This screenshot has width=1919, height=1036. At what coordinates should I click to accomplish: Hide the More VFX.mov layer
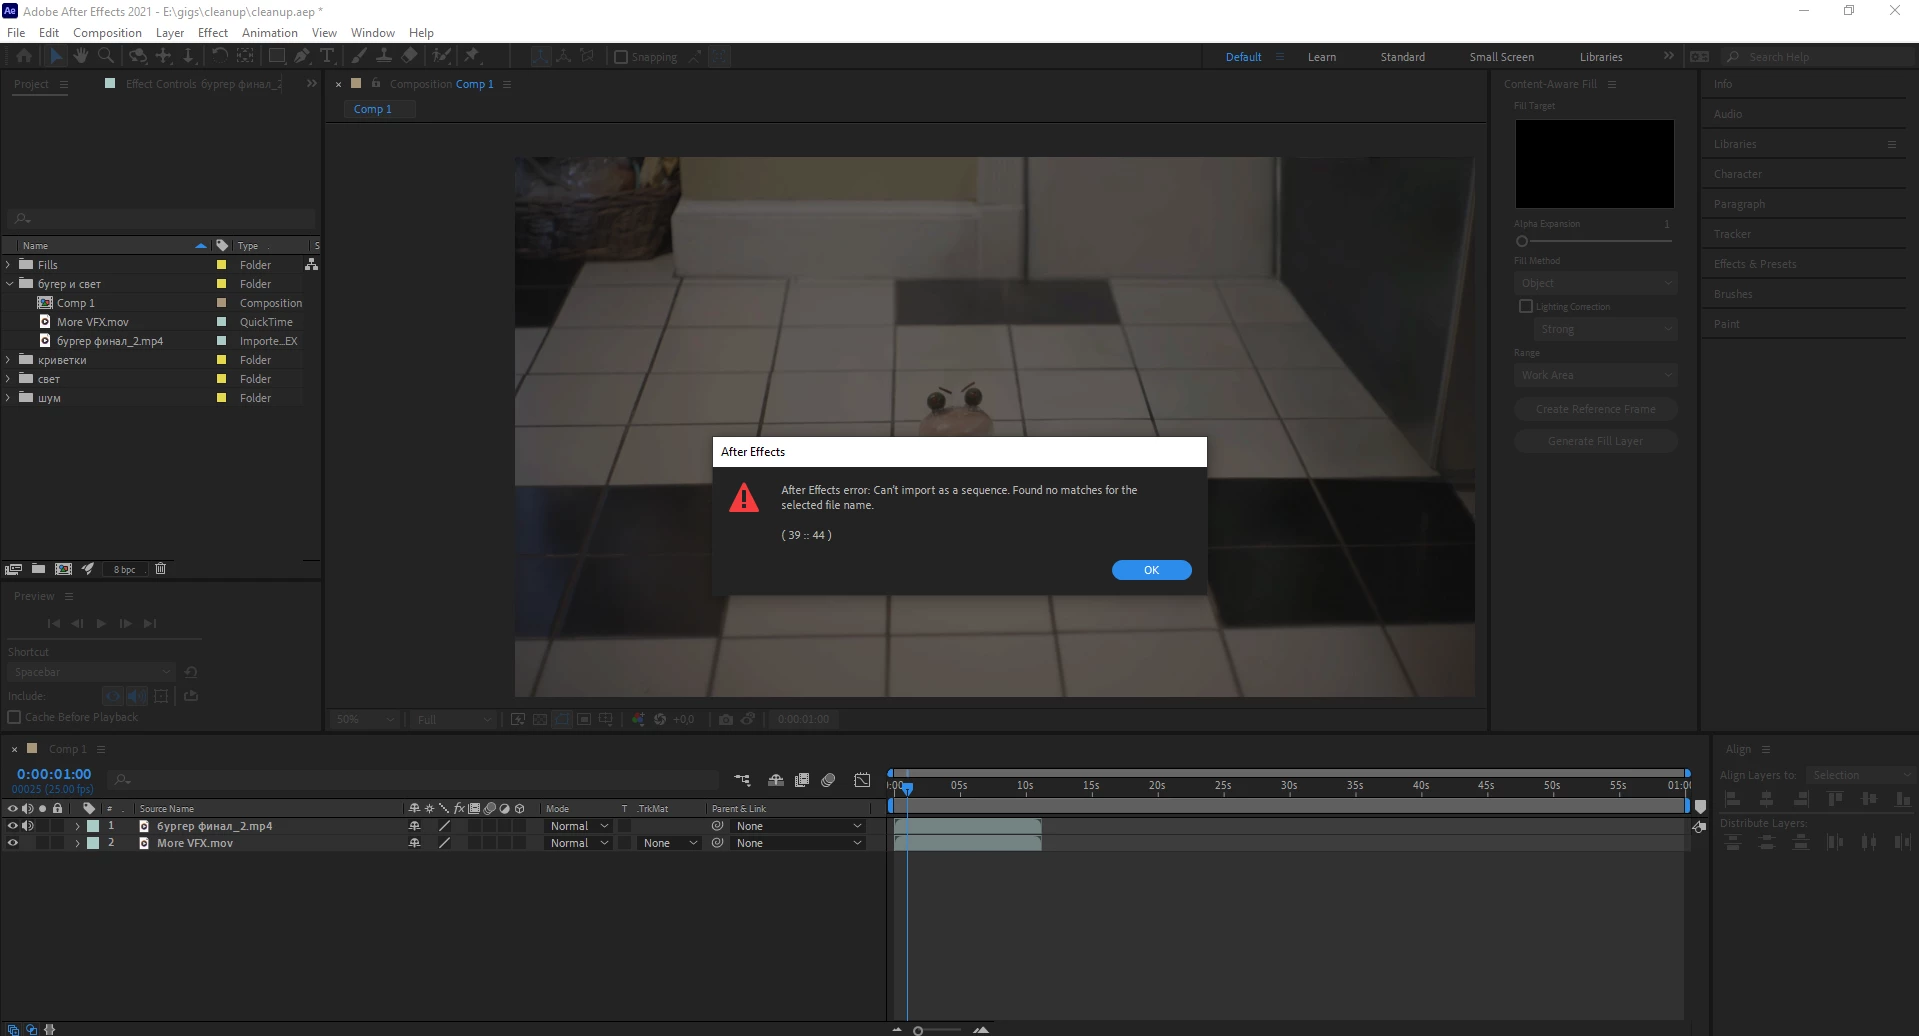[x=13, y=843]
